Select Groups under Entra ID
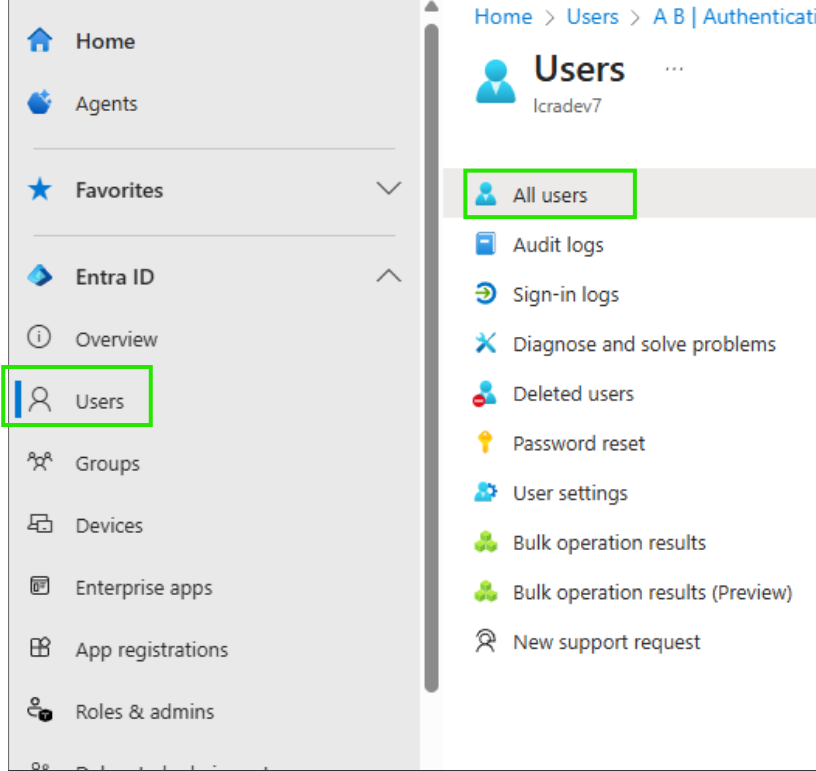Screen dimensions: 816x771 (x=108, y=464)
